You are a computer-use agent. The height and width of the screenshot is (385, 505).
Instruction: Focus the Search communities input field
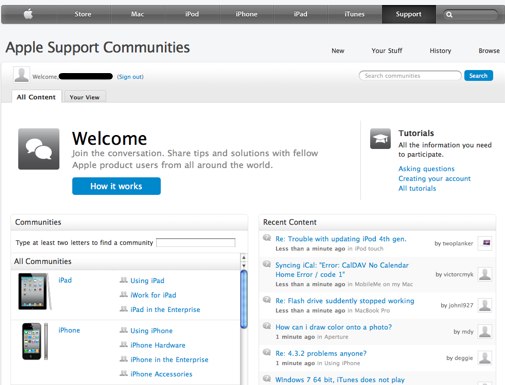(410, 76)
